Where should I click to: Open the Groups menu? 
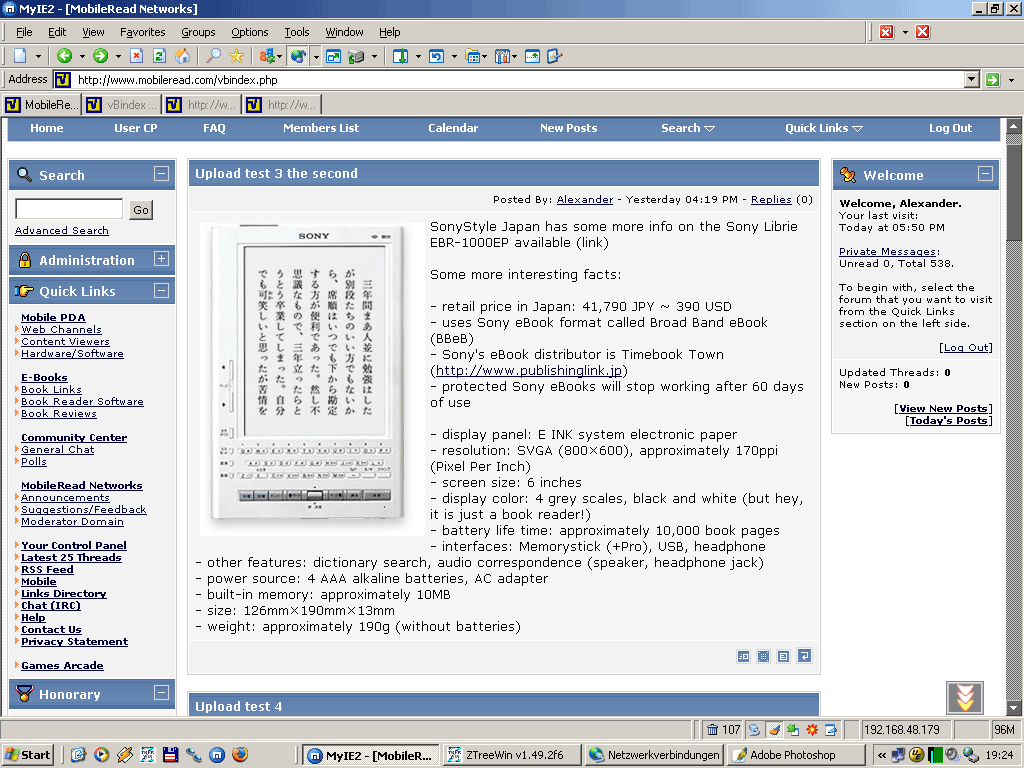198,32
